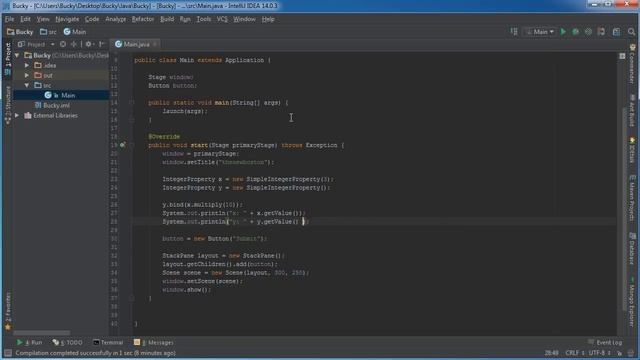
Task: Open Ant Build side panel
Action: click(x=632, y=110)
